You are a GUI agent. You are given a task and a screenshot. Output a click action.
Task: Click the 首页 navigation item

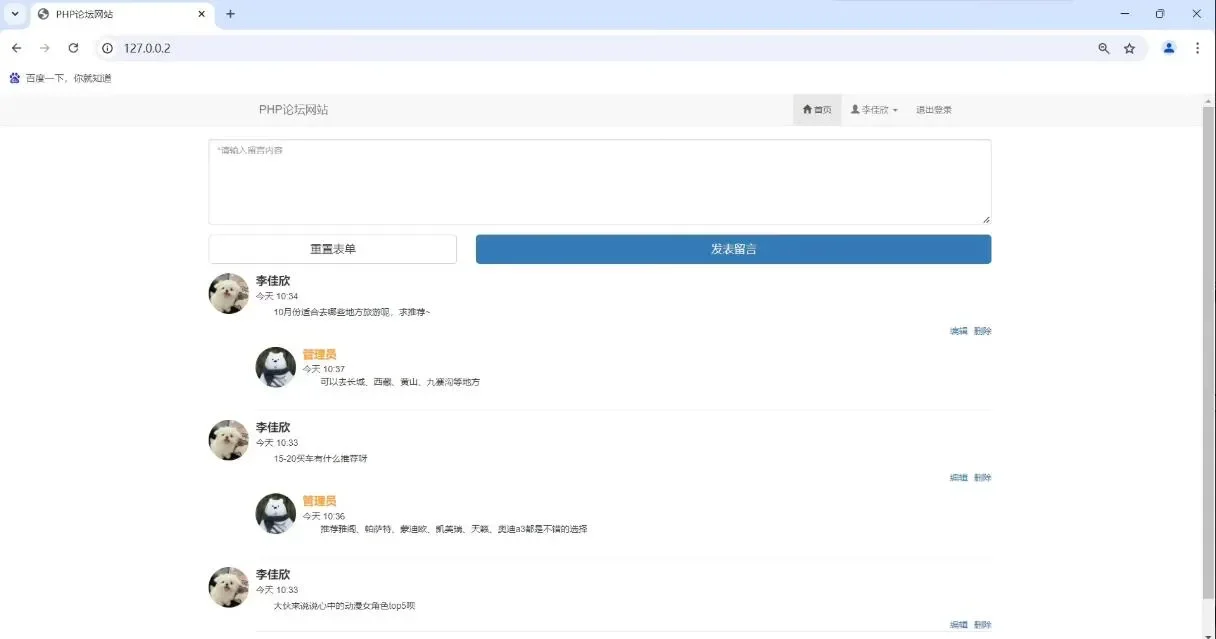click(817, 109)
